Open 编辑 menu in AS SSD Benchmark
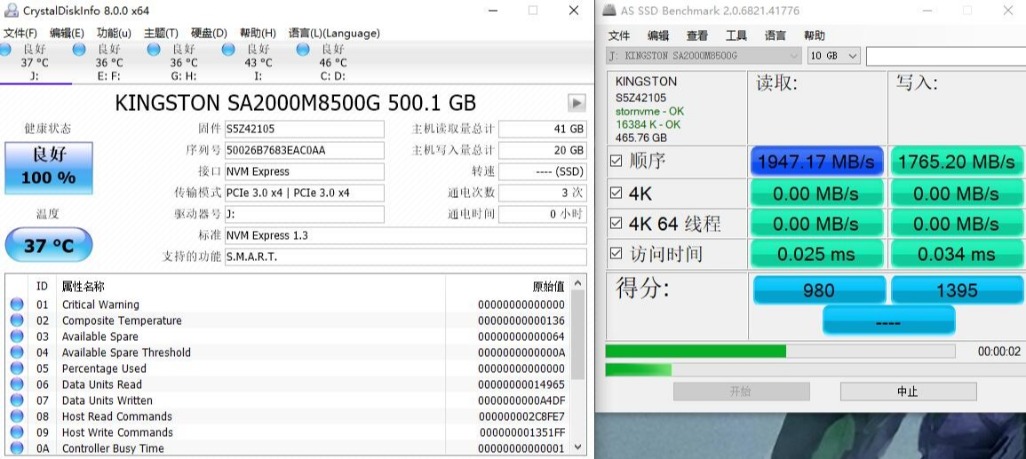Image resolution: width=1026 pixels, height=459 pixels. tap(658, 35)
